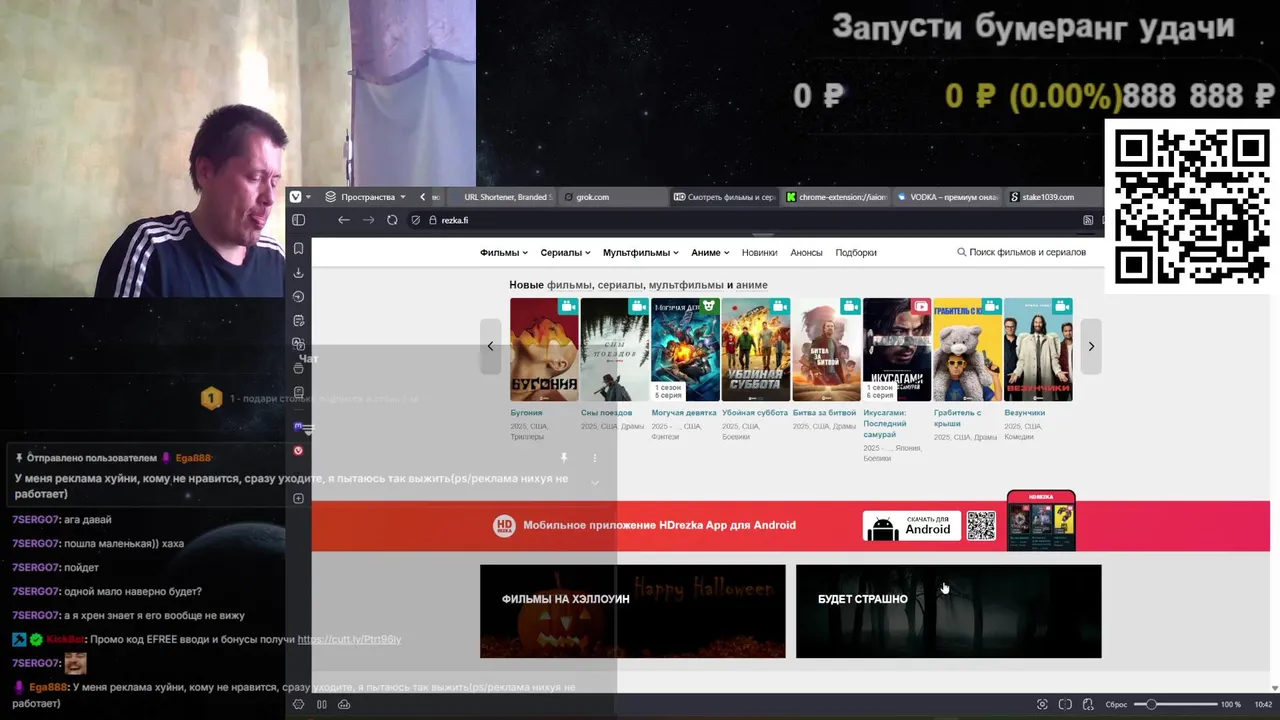Image resolution: width=1280 pixels, height=720 pixels.
Task: Switch to chrome-extension tab
Action: (836, 197)
